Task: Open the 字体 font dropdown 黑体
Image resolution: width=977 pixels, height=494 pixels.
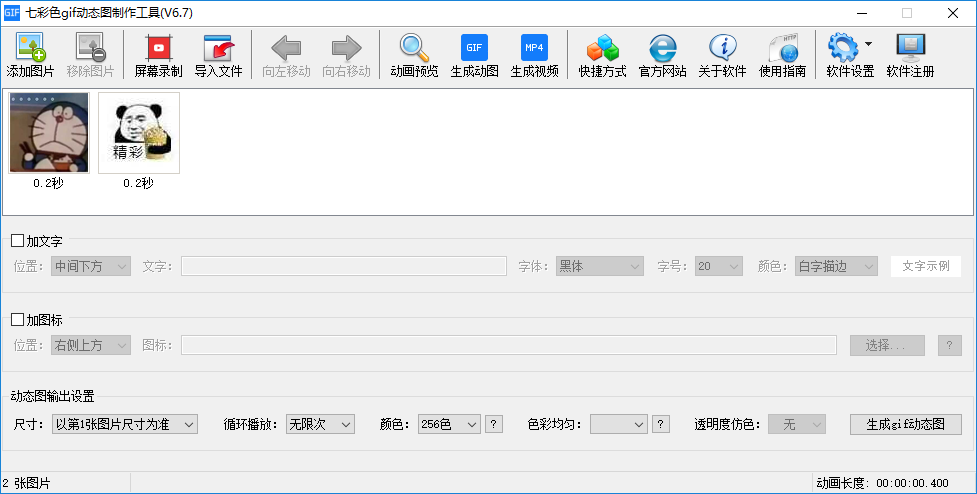Action: coord(599,266)
